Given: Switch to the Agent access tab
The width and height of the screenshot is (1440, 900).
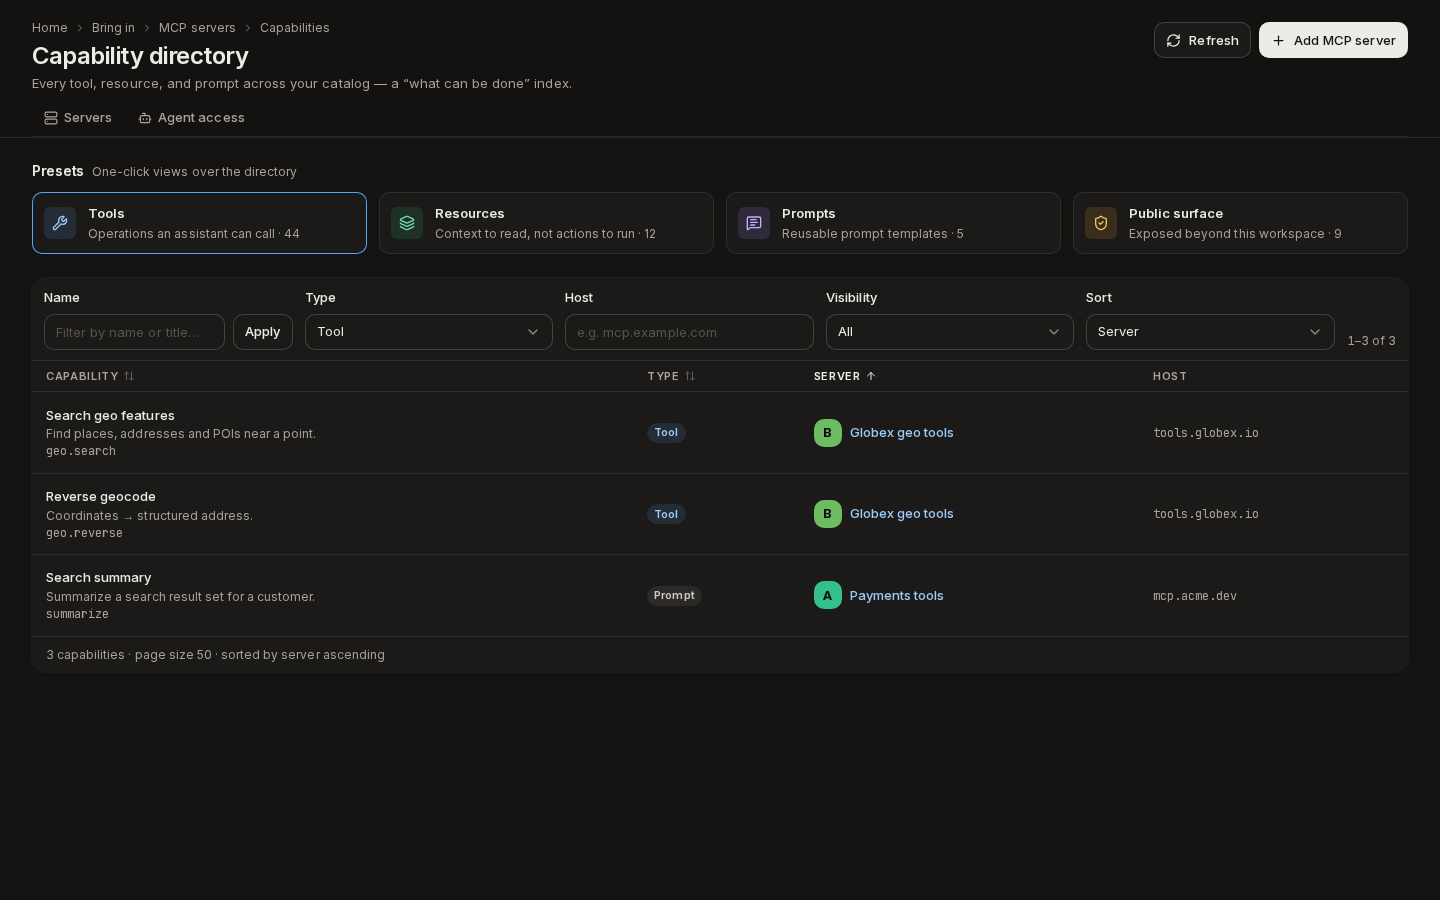Looking at the screenshot, I should click(x=191, y=118).
